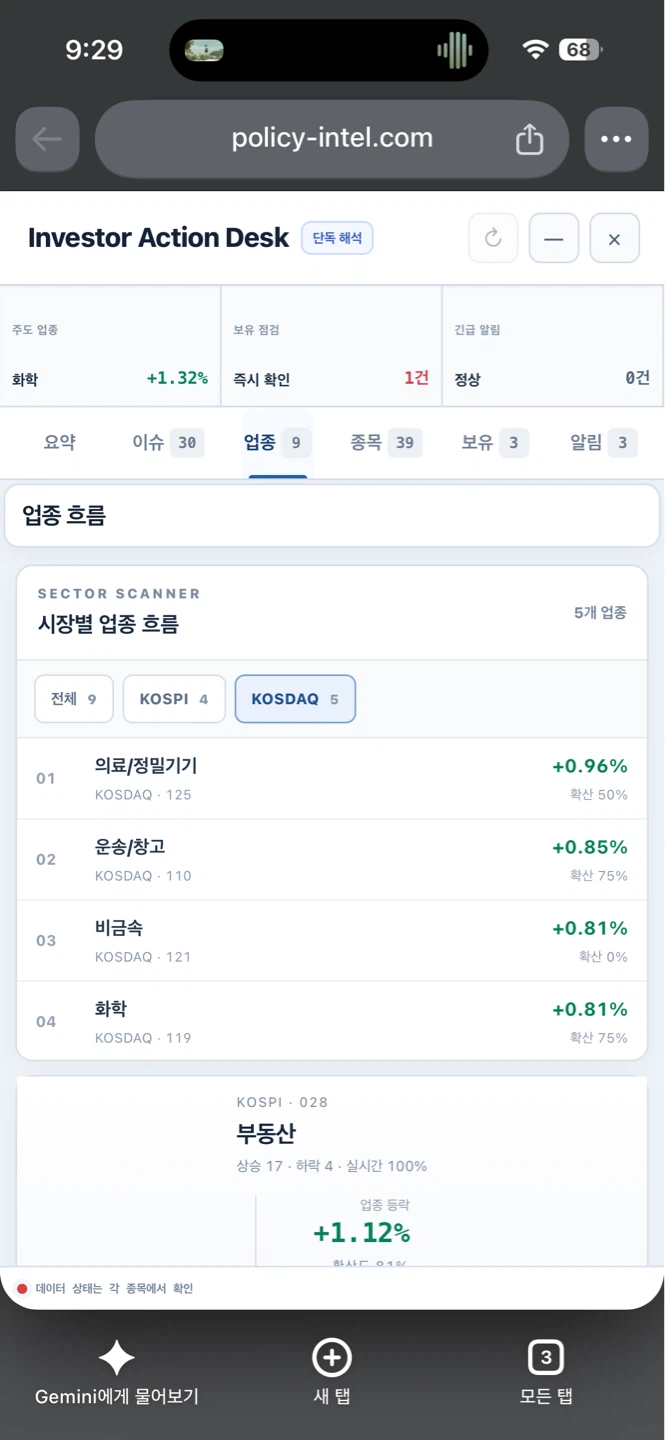This screenshot has width=665, height=1440.
Task: Open a new tab with plus icon
Action: tap(332, 1358)
